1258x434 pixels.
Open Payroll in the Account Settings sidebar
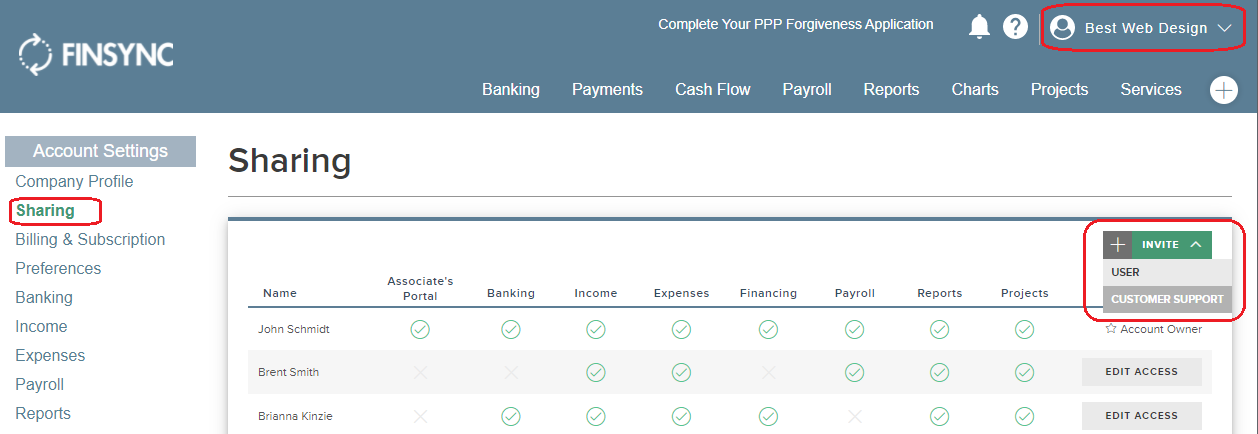40,384
